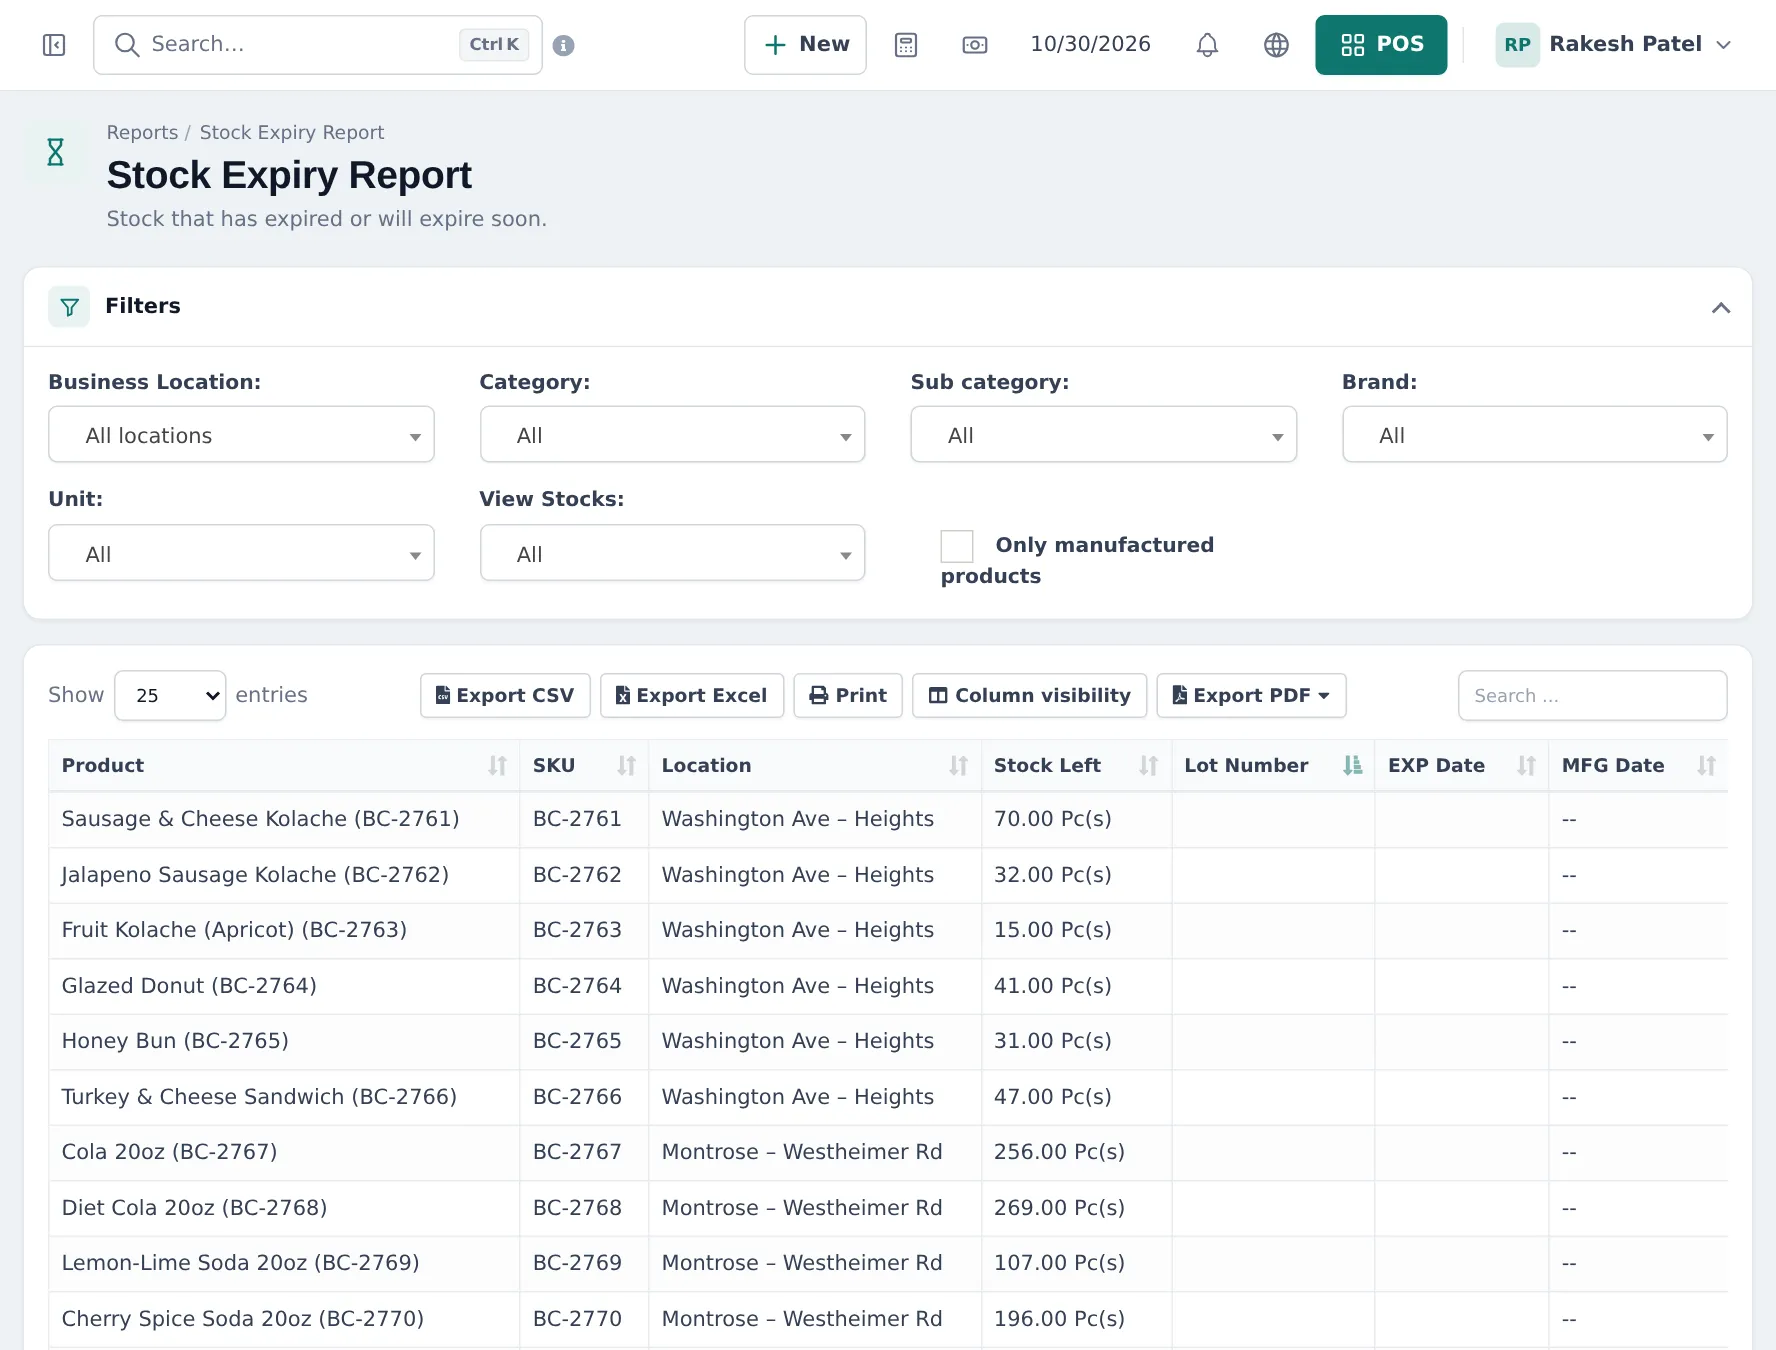The width and height of the screenshot is (1776, 1350).
Task: Click the New button
Action: (805, 45)
